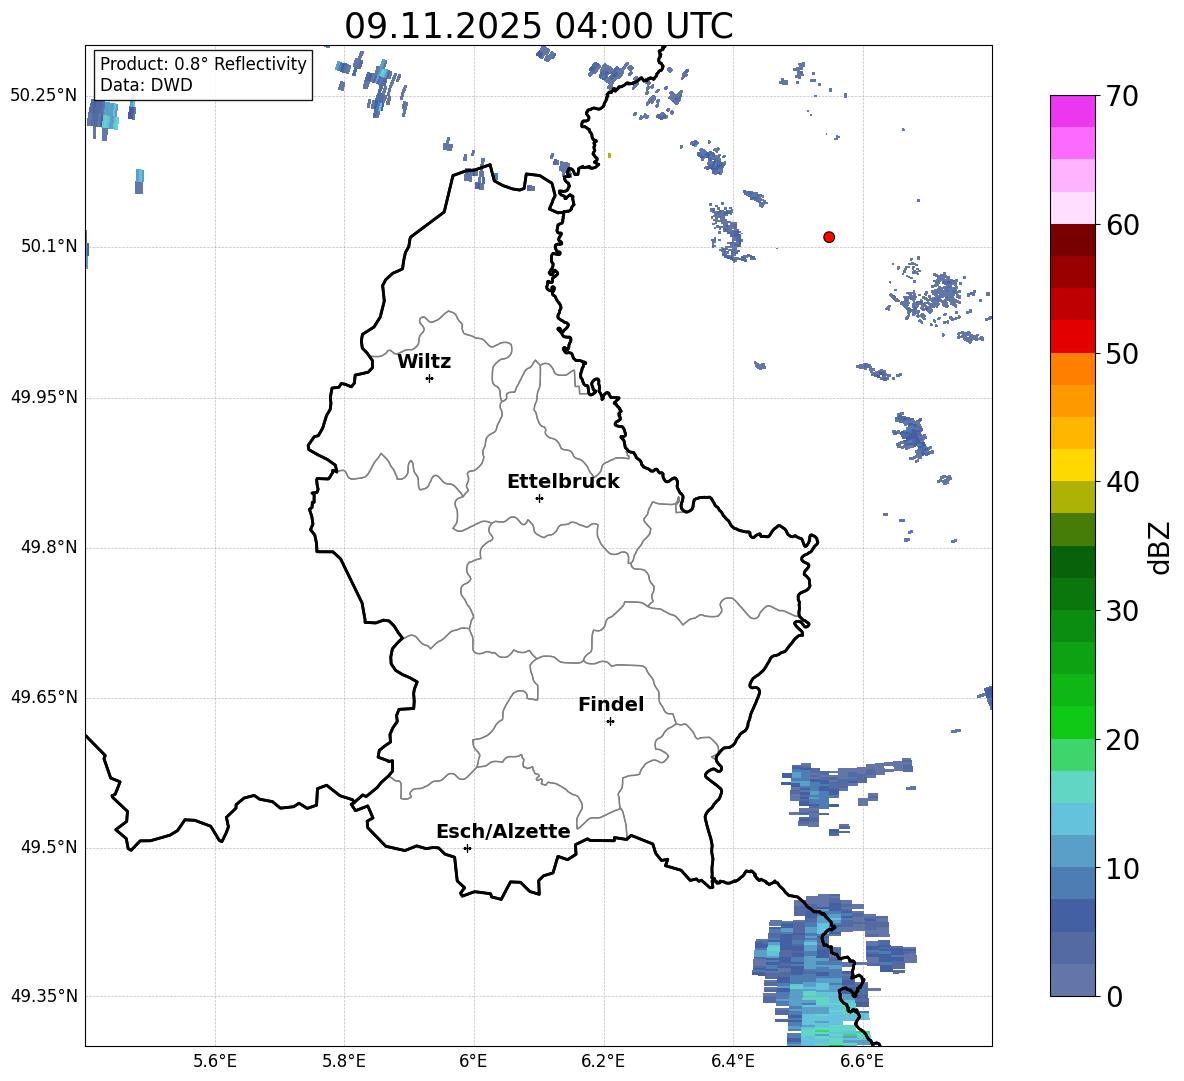Click the 5.6°E longitude label

[215, 1061]
